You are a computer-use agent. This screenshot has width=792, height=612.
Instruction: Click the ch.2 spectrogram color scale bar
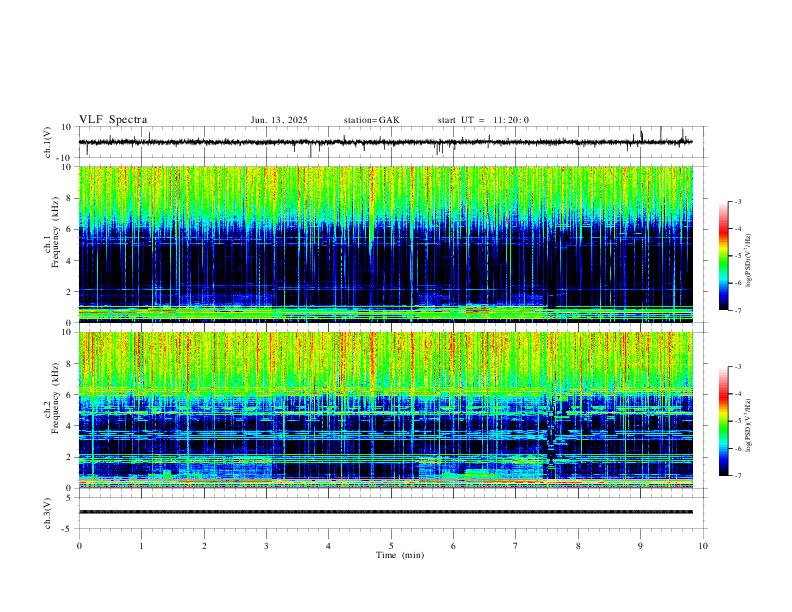point(724,421)
